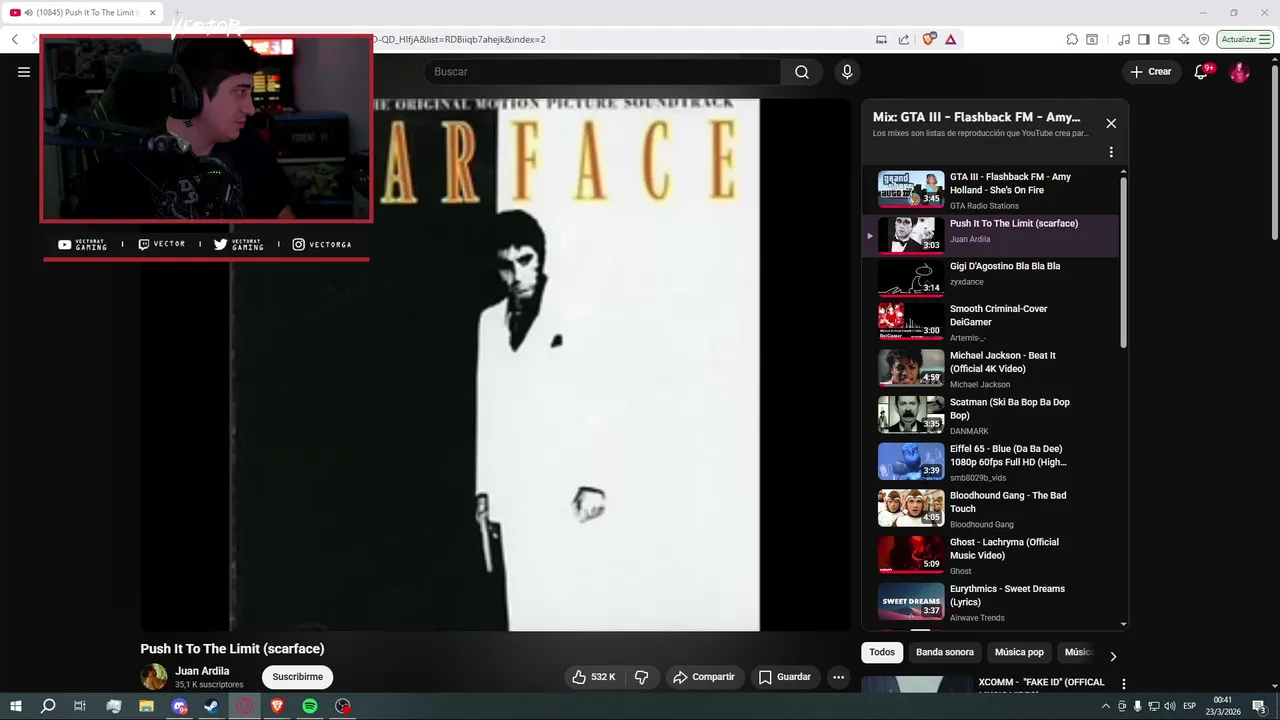The image size is (1280, 720).
Task: Select the Todos filter chip
Action: point(882,652)
